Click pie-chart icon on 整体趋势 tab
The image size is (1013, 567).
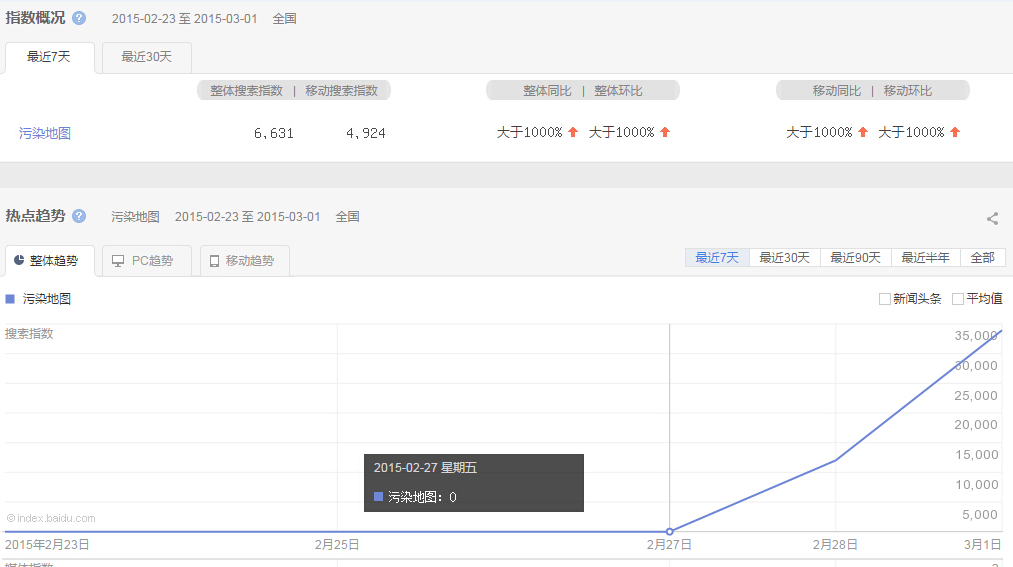[19, 260]
